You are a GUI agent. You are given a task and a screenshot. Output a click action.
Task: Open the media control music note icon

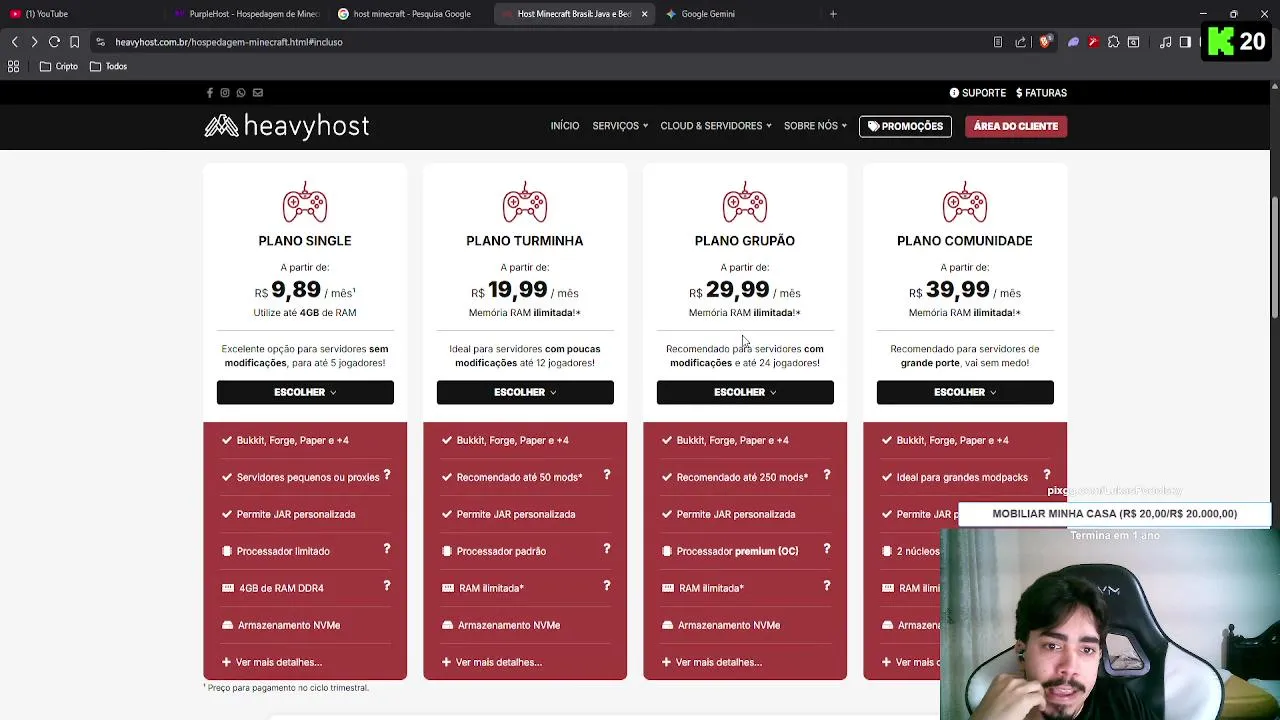pyautogui.click(x=1165, y=42)
